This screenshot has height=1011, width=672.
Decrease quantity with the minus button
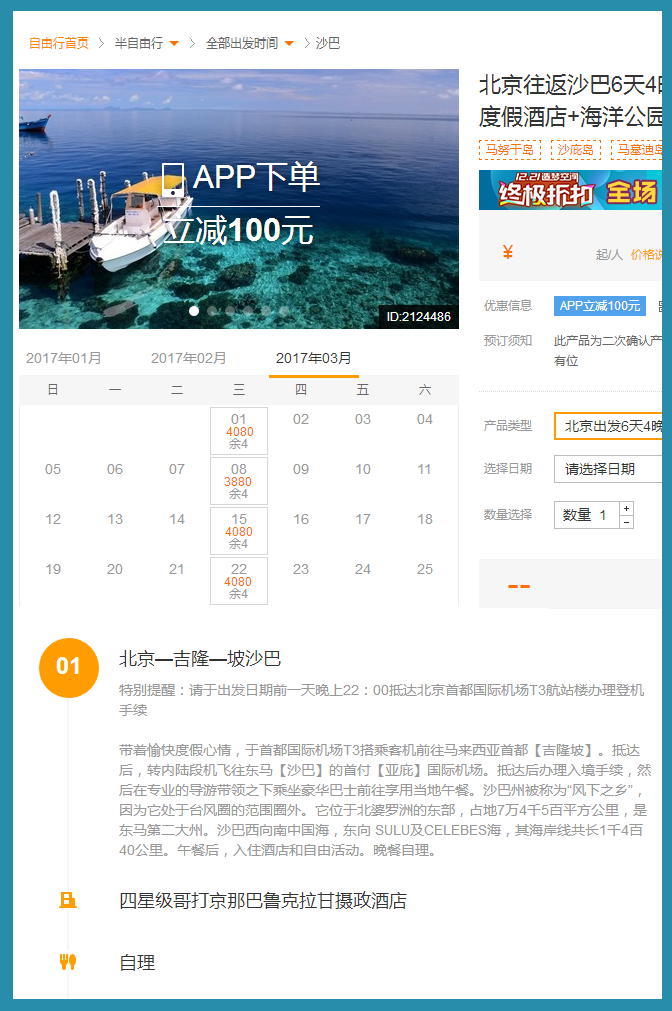[x=626, y=522]
